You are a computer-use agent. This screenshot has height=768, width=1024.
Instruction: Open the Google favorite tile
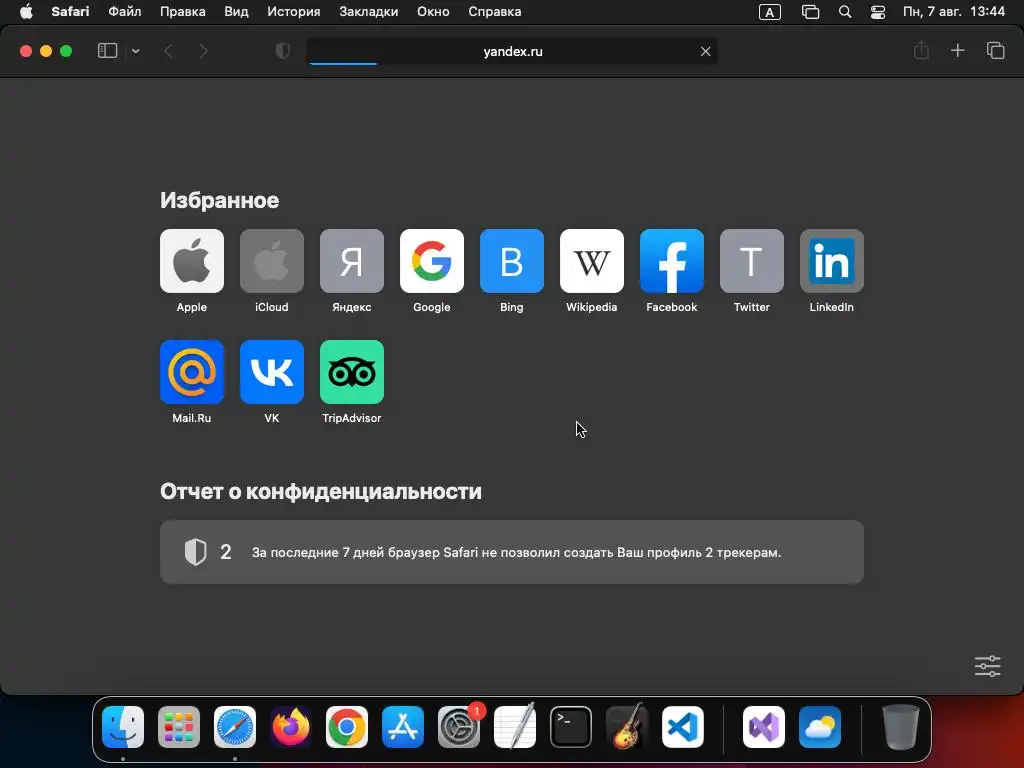432,261
